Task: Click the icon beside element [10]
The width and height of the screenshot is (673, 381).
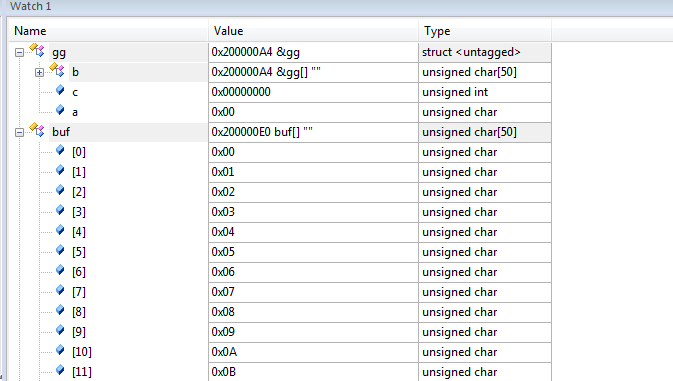Action: click(x=60, y=350)
